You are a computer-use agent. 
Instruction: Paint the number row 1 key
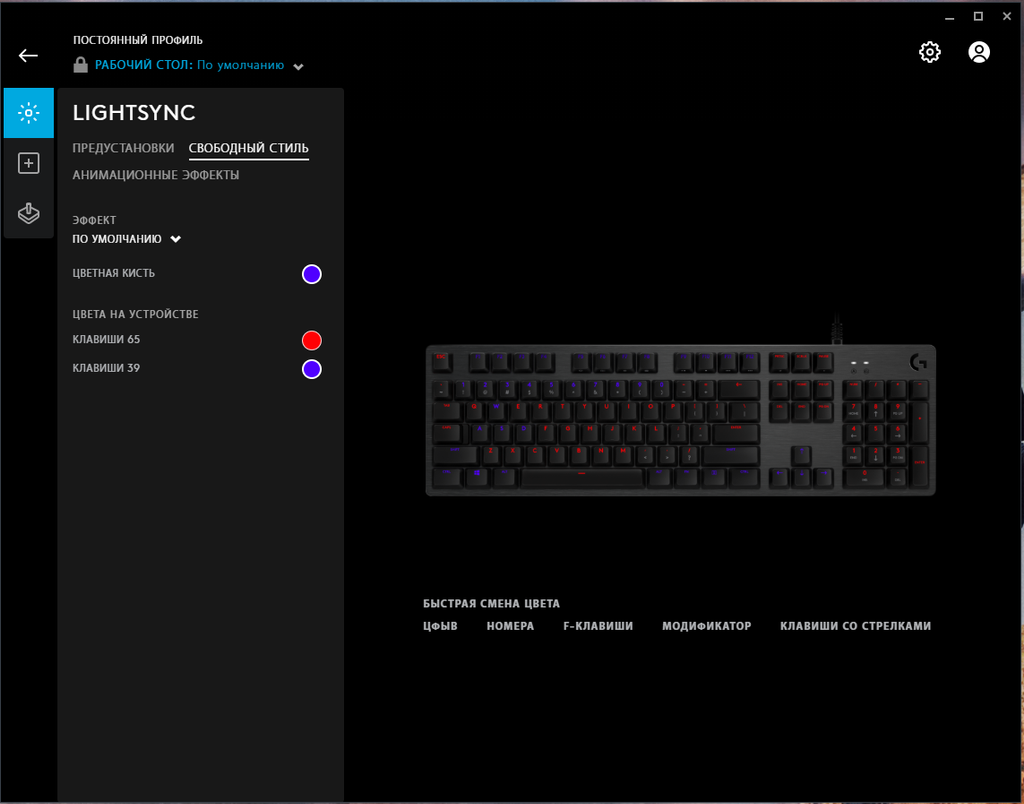[x=464, y=390]
